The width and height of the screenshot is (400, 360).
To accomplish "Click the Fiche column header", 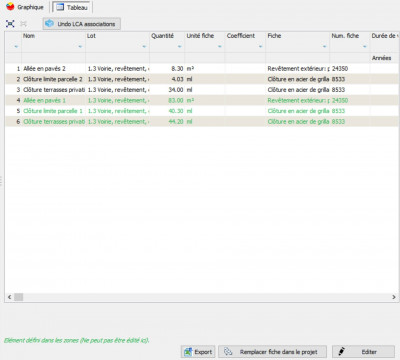I will click(274, 36).
